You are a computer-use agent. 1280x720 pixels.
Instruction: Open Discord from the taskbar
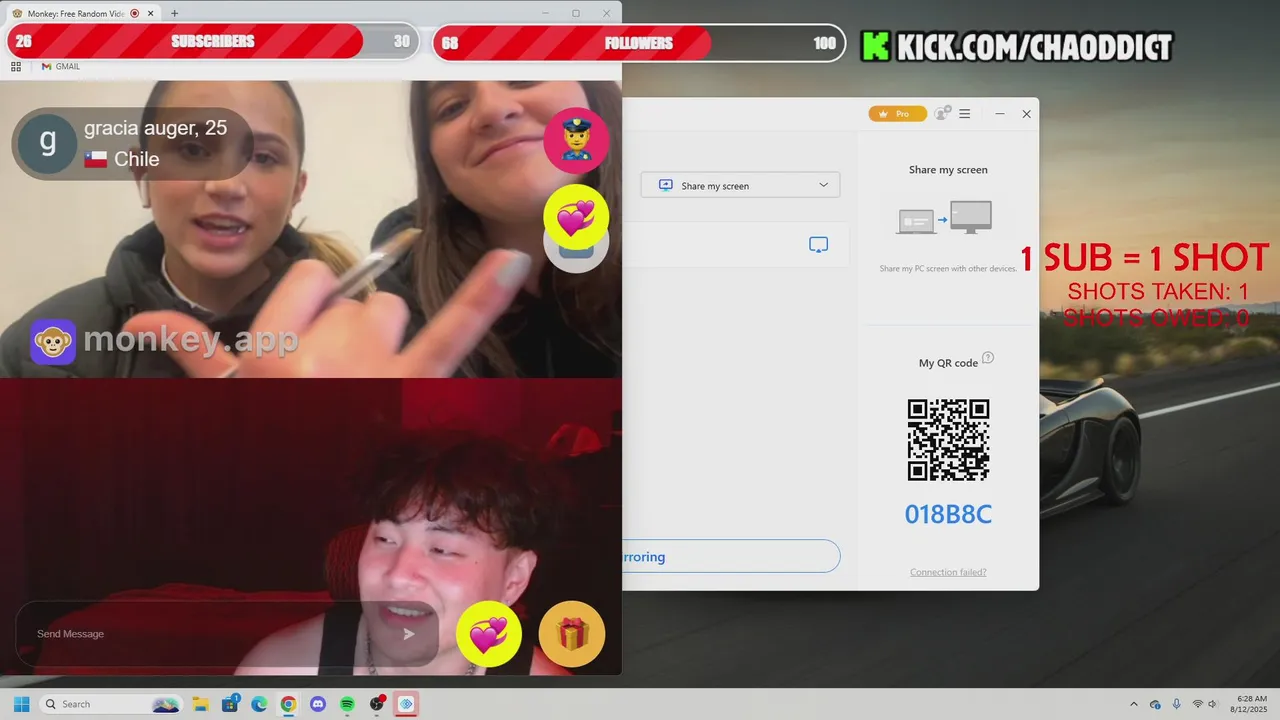click(x=318, y=704)
